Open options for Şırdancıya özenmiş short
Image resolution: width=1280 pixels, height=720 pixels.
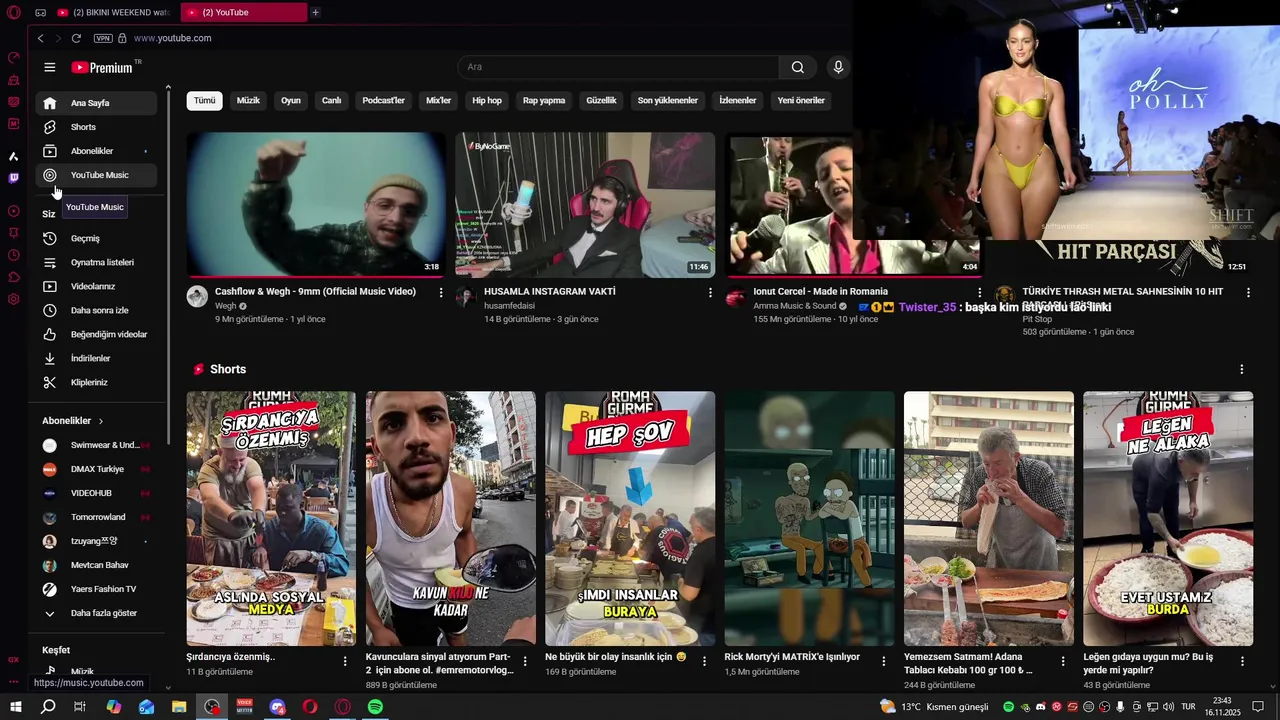pos(346,661)
